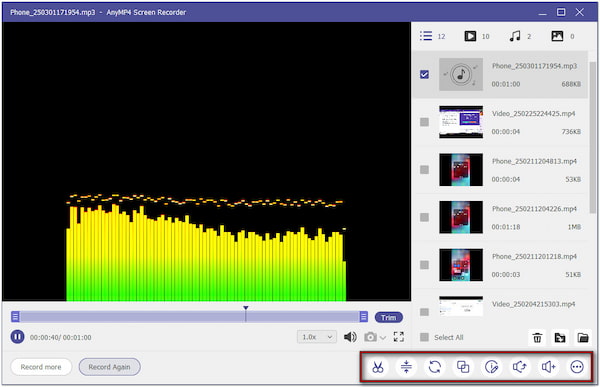
Task: Click the Record Again button
Action: point(109,367)
